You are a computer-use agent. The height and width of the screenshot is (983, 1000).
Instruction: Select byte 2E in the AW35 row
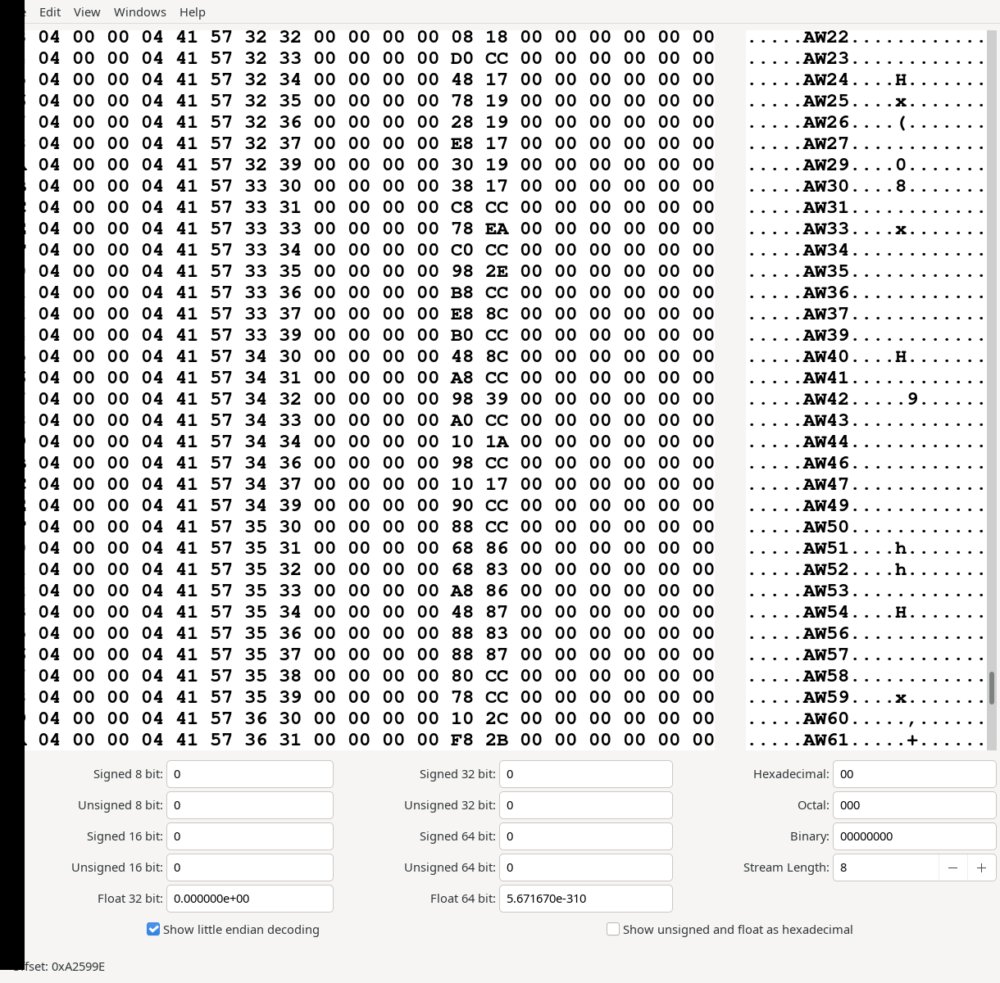pos(496,271)
